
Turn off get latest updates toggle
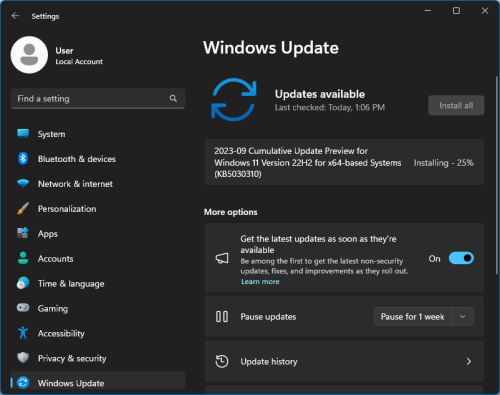[x=461, y=258]
